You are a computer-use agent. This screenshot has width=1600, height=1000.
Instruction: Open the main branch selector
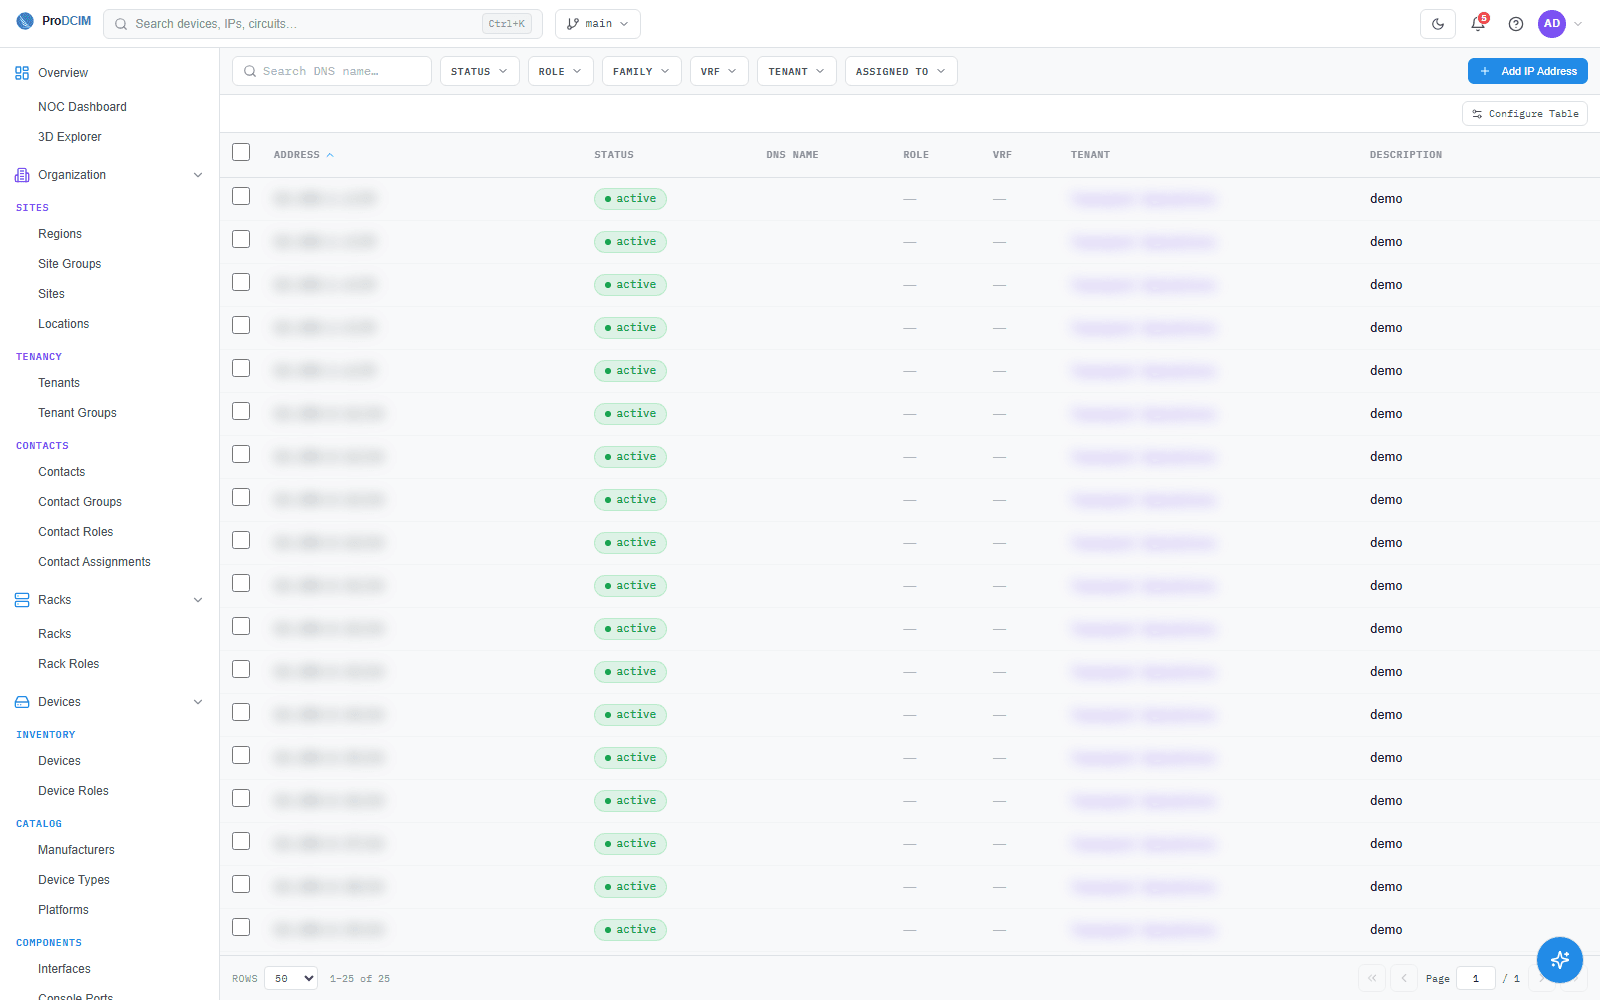click(x=598, y=24)
